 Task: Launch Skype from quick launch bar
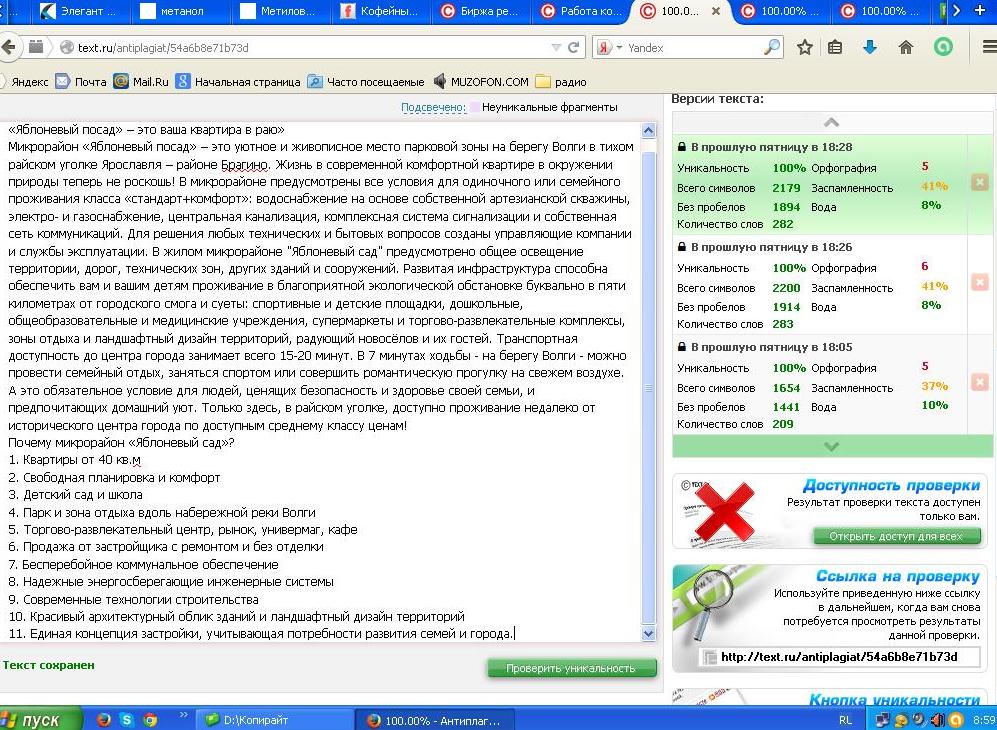click(127, 720)
